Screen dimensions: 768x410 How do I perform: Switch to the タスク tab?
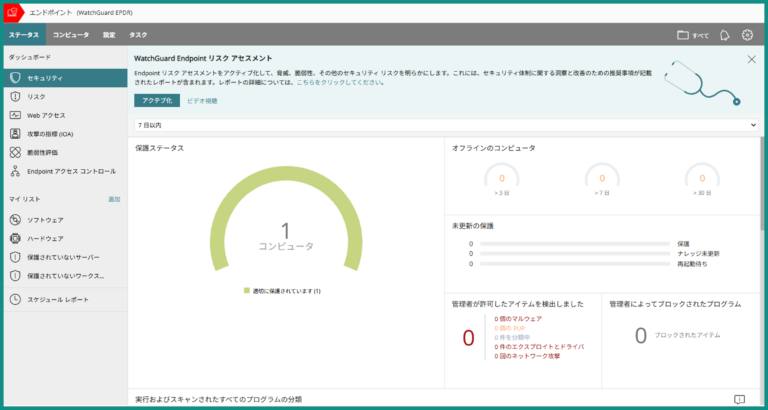(x=138, y=35)
